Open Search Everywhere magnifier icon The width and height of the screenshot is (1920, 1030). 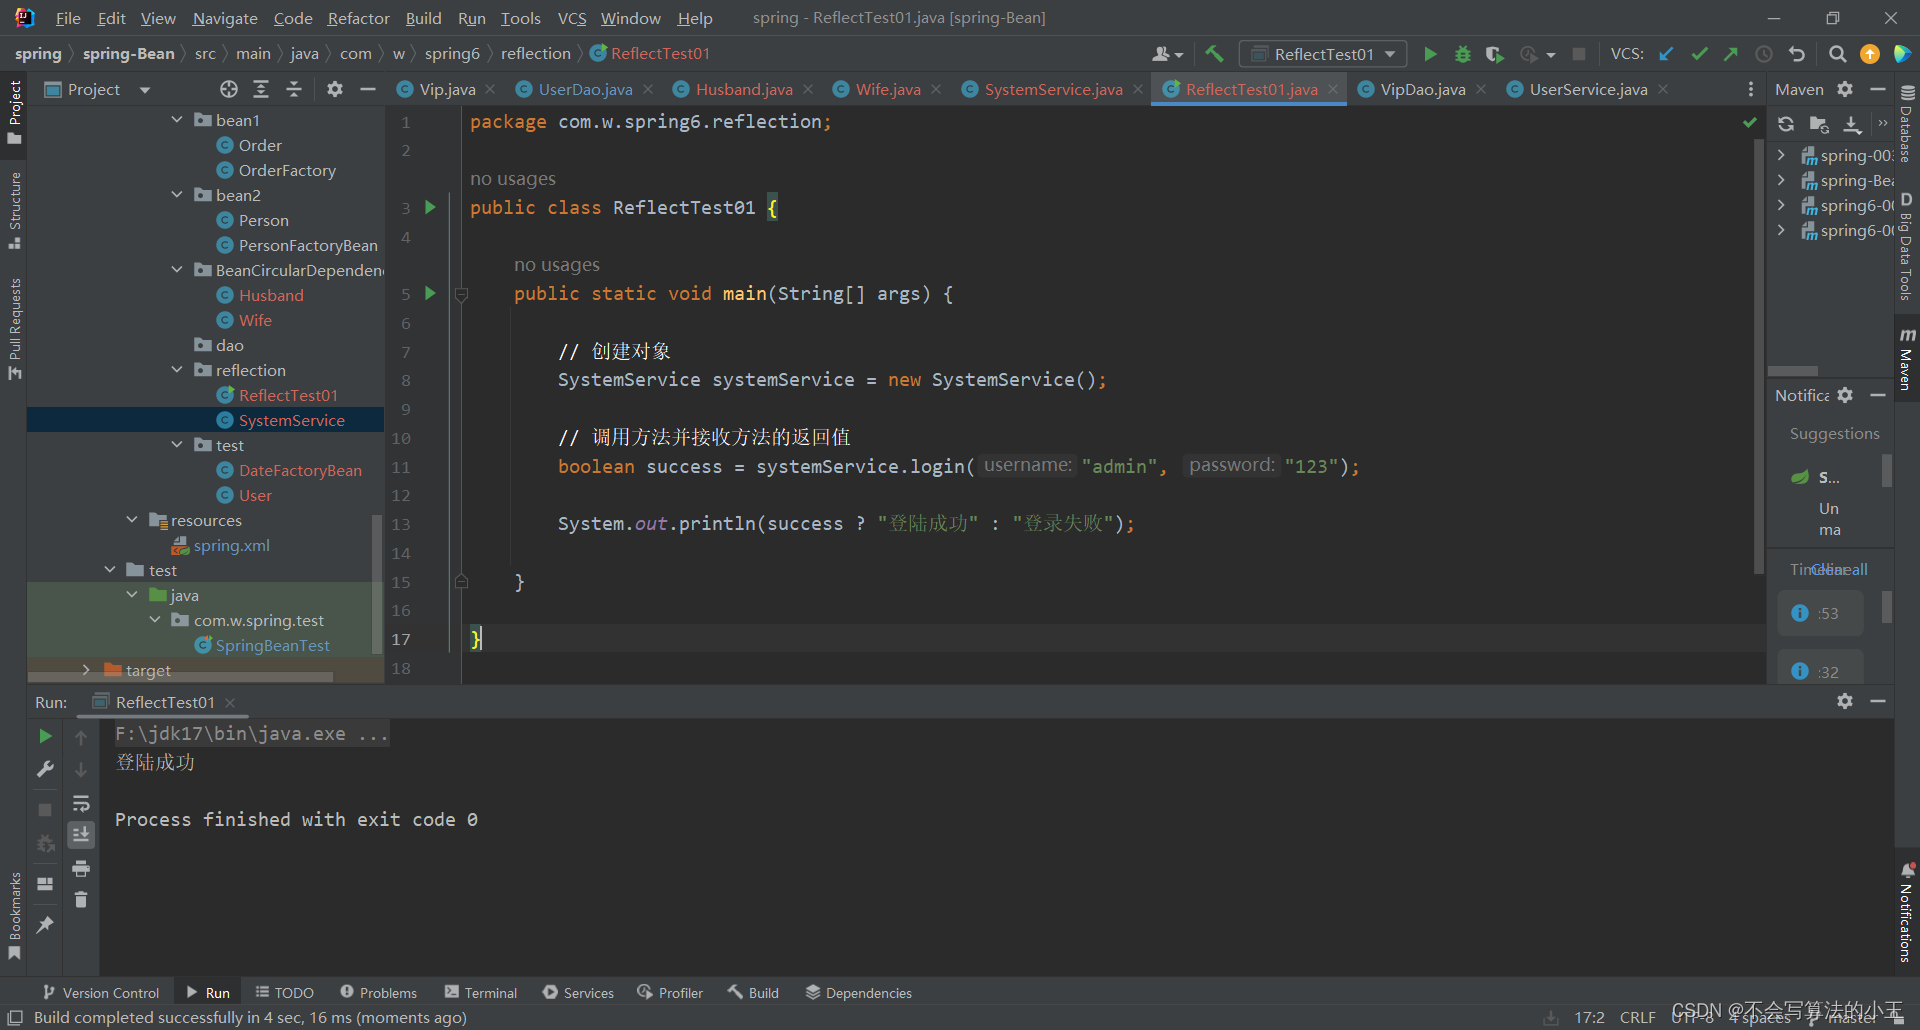click(1837, 54)
